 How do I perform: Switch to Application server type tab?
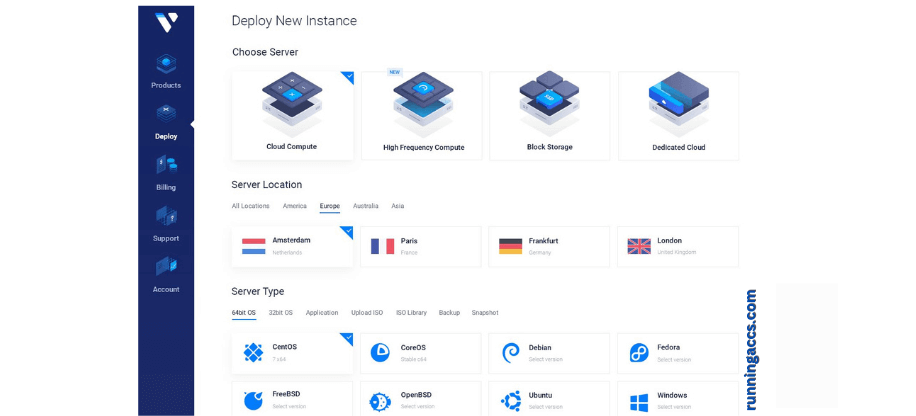[x=322, y=313]
